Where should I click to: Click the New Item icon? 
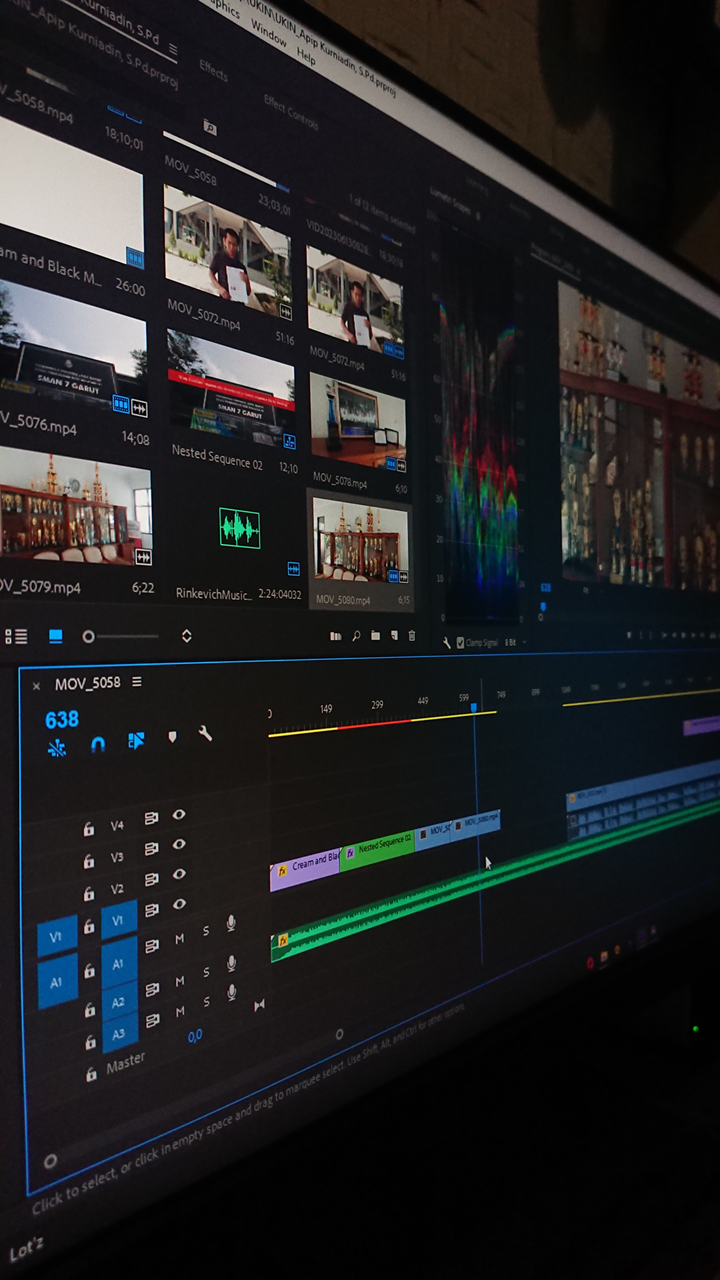click(394, 635)
